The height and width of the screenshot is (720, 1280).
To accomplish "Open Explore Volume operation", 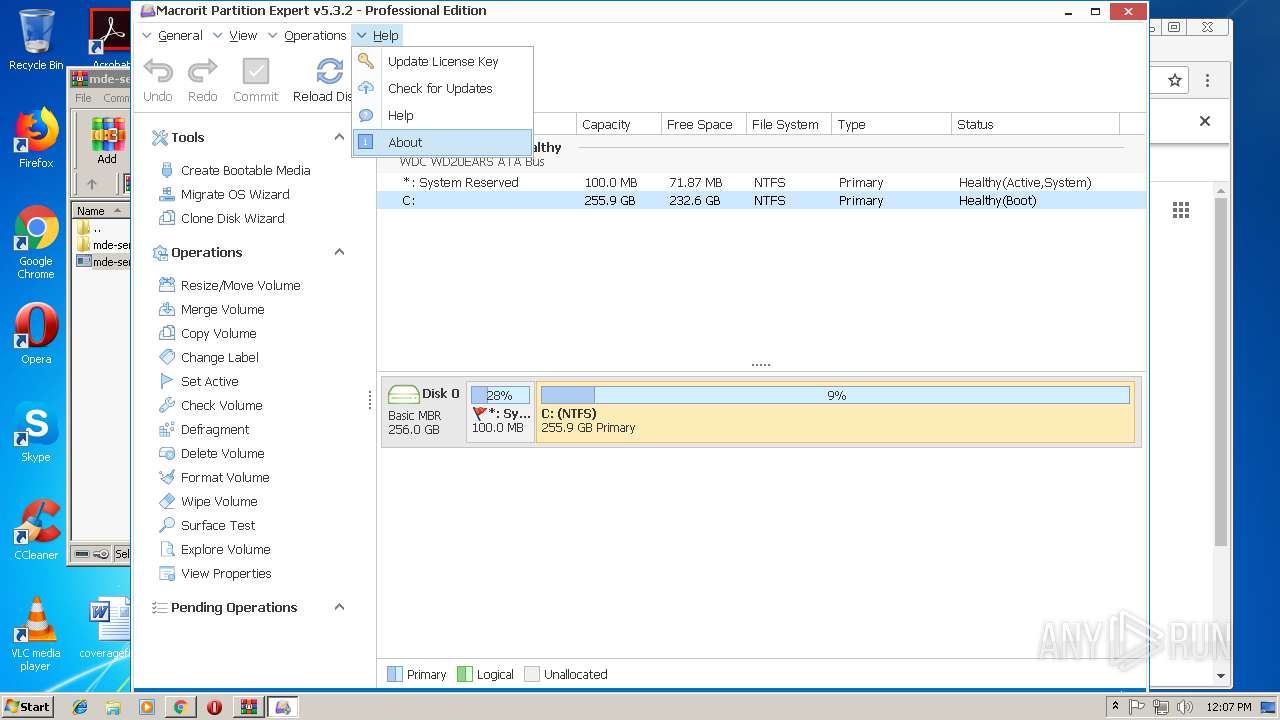I will (215, 549).
